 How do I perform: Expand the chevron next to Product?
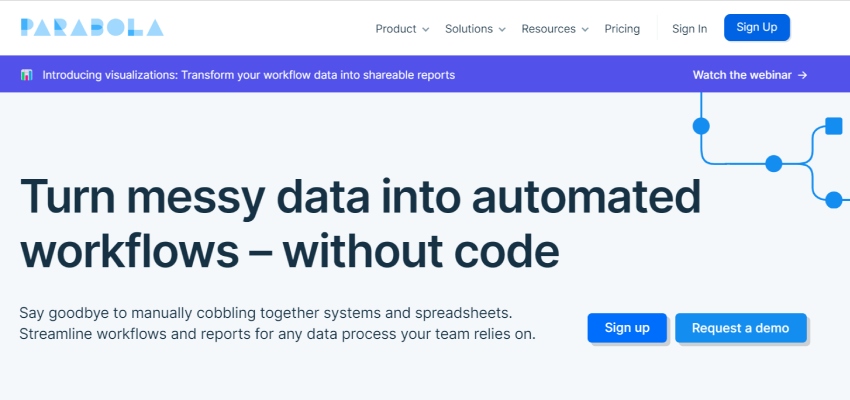426,30
